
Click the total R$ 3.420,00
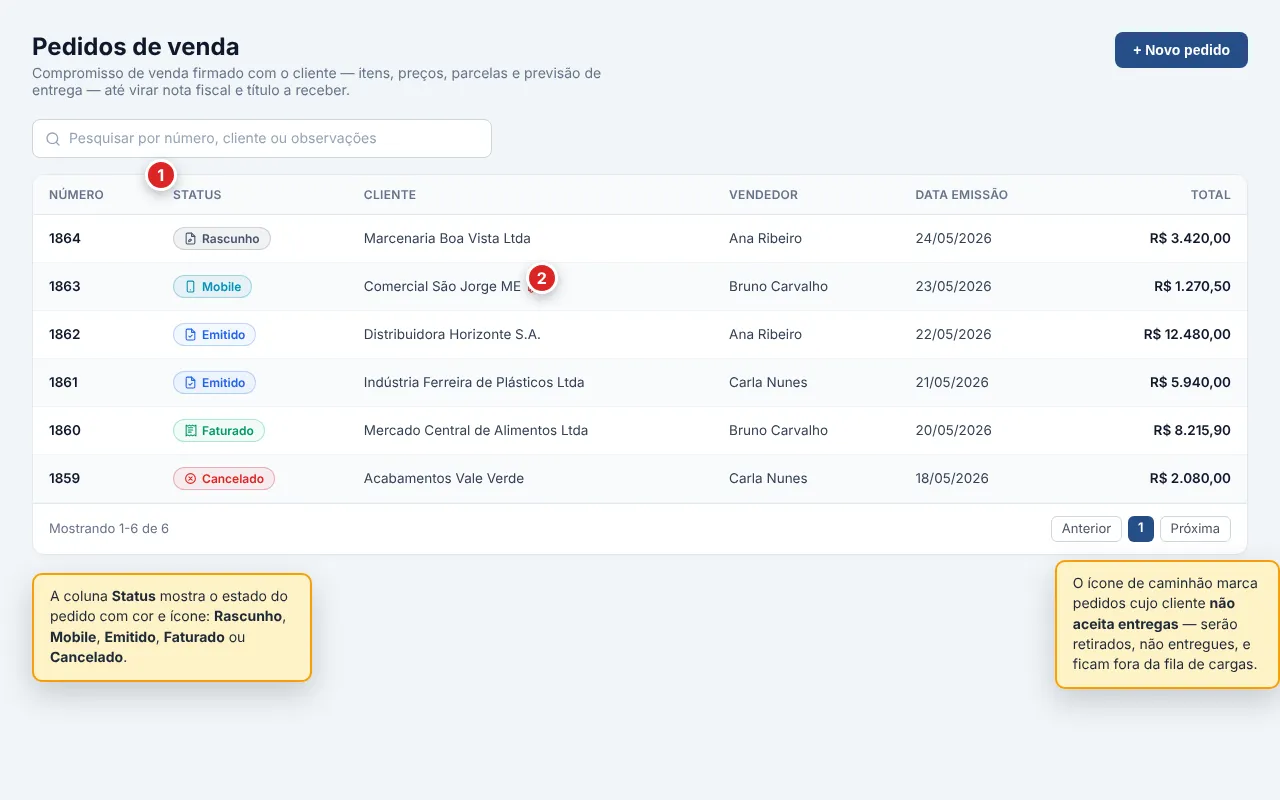tap(1190, 239)
